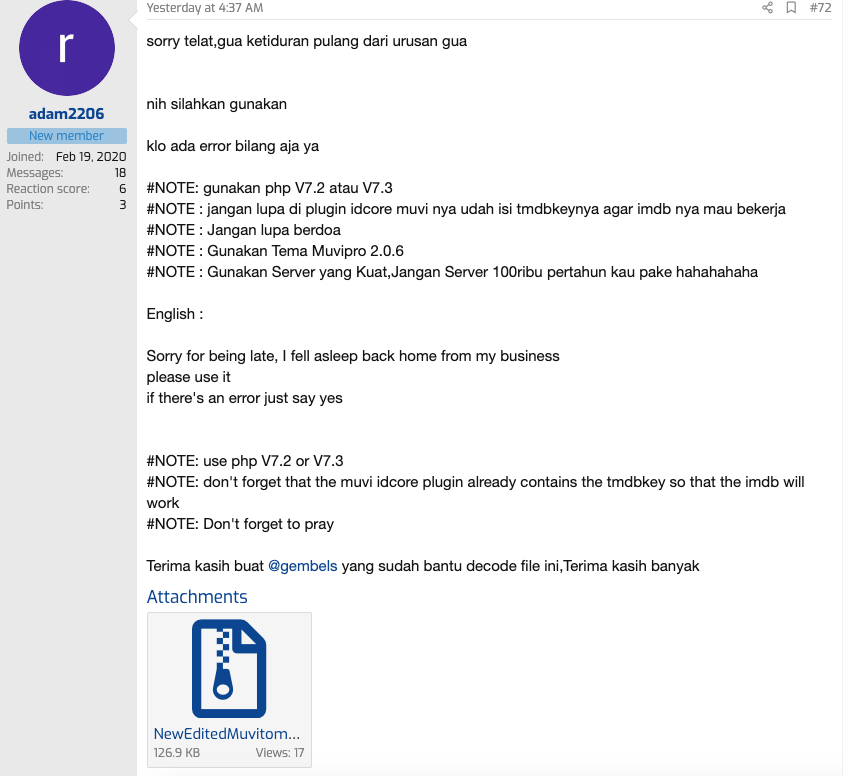Click the 'Views: 17' attachment text
Screen dimensions: 843x776
[x=280, y=752]
